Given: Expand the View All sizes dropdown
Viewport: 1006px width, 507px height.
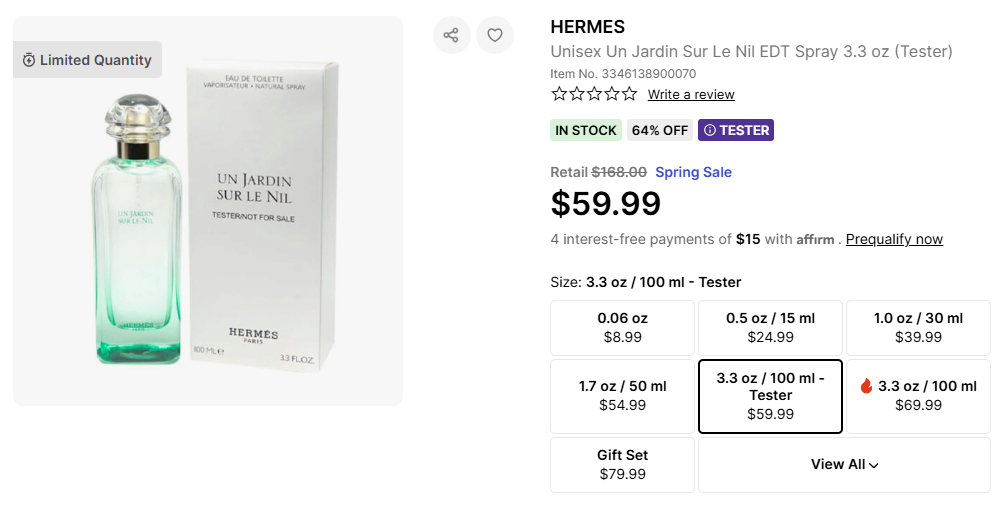Looking at the screenshot, I should [x=844, y=464].
